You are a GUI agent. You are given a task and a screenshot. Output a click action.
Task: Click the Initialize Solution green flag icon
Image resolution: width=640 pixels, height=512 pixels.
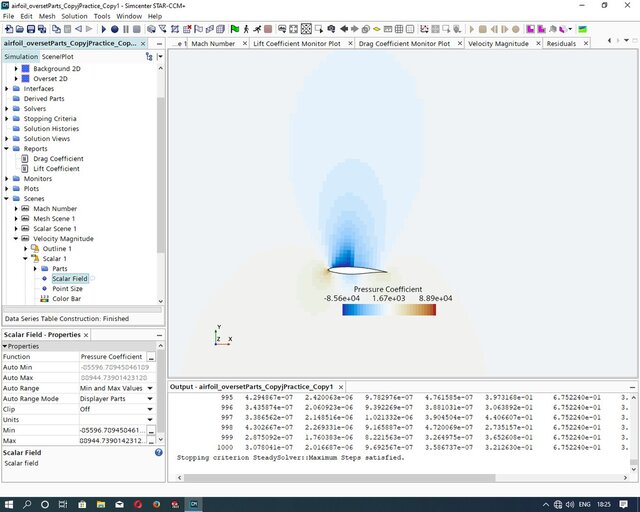(235, 29)
